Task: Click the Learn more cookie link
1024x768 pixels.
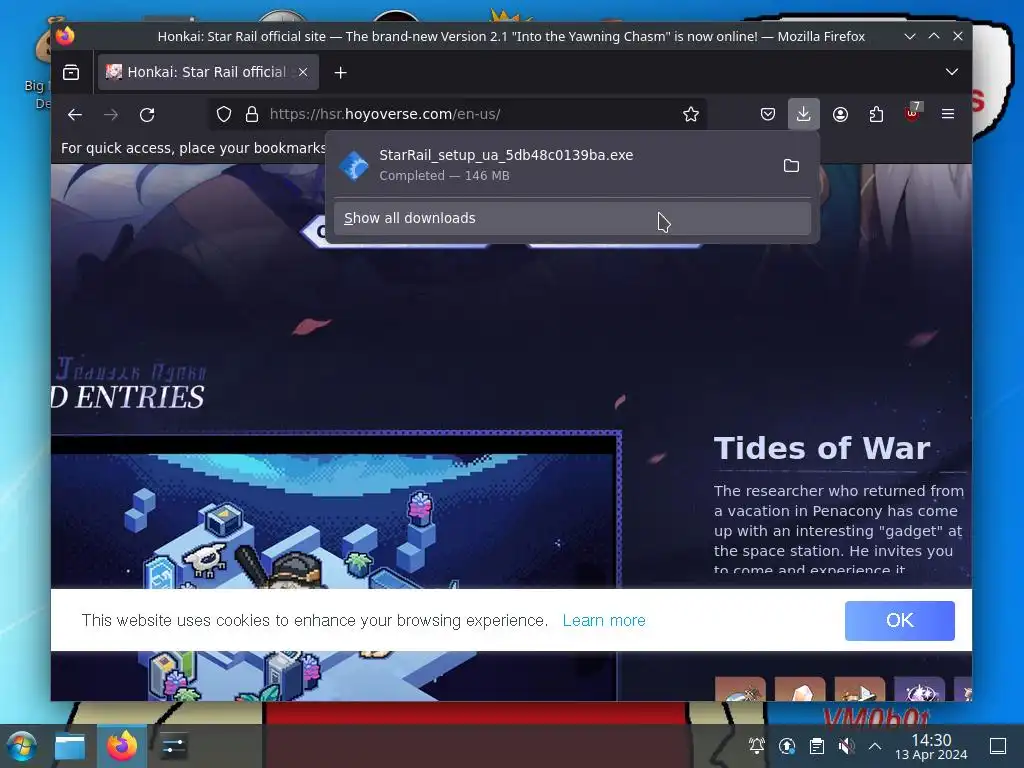Action: 603,620
